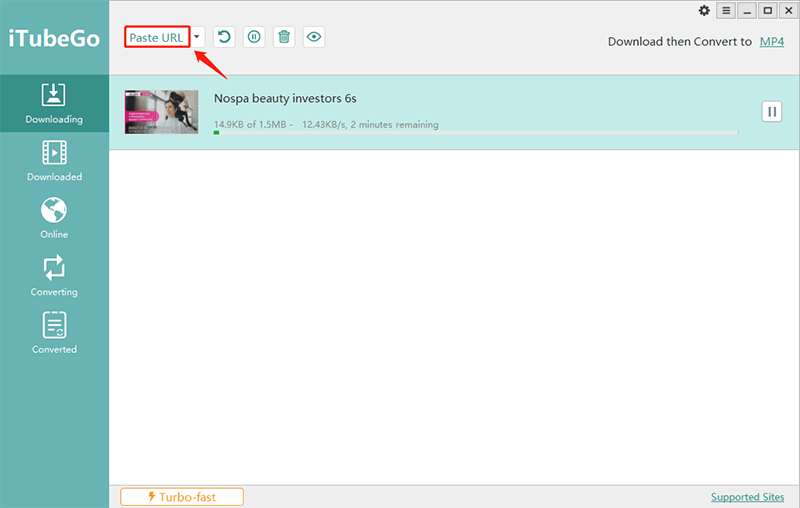
Task: Click the Nospa beauty investors video thumbnail
Action: coord(161,112)
